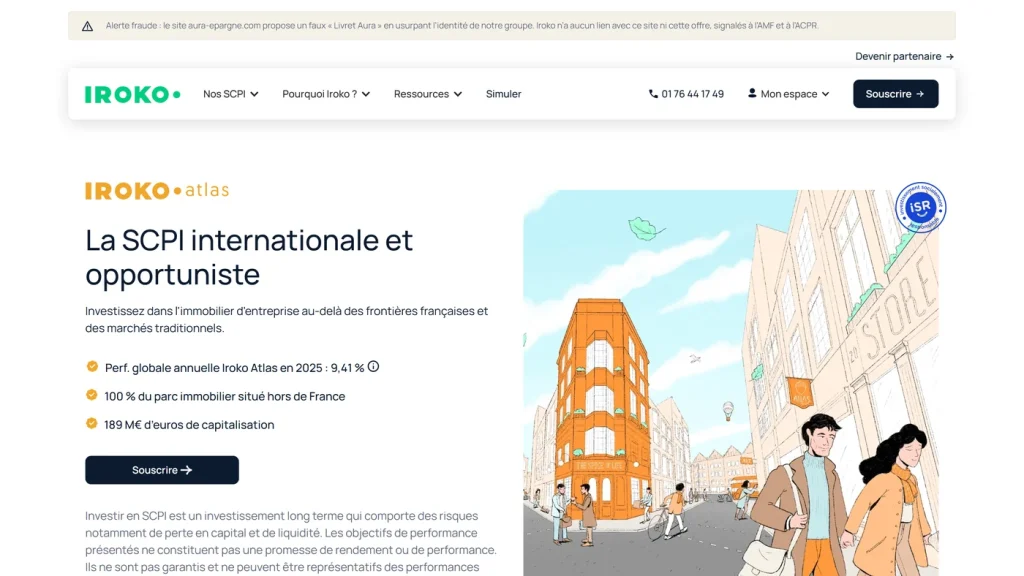This screenshot has width=1024, height=576.
Task: Click the 'Investissez dans l'immobilier d'entreprise' paragraph
Action: point(287,319)
